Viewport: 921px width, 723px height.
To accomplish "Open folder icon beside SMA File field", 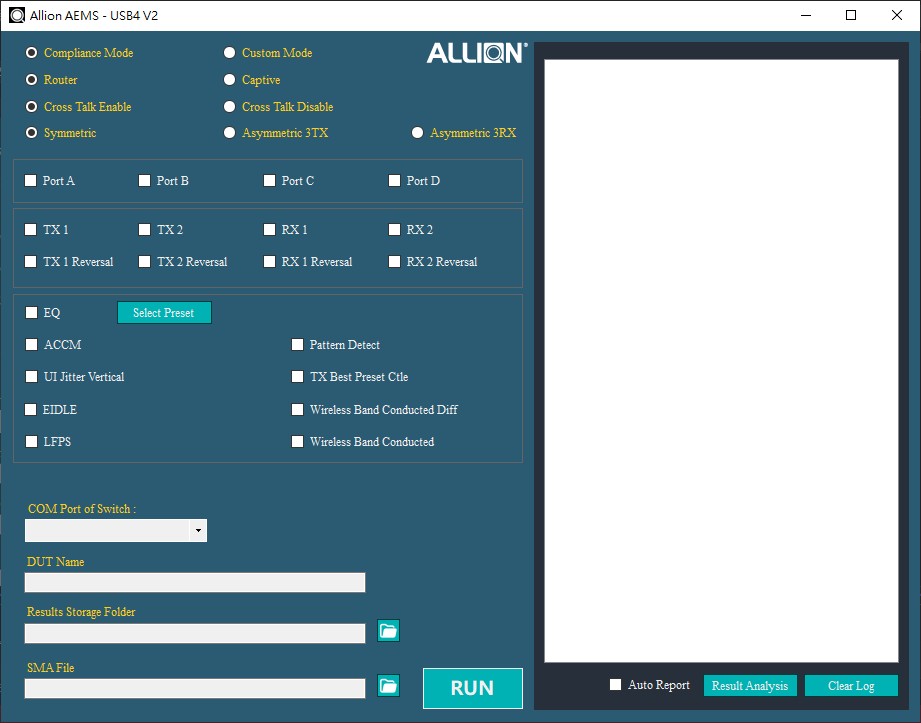I will click(388, 685).
